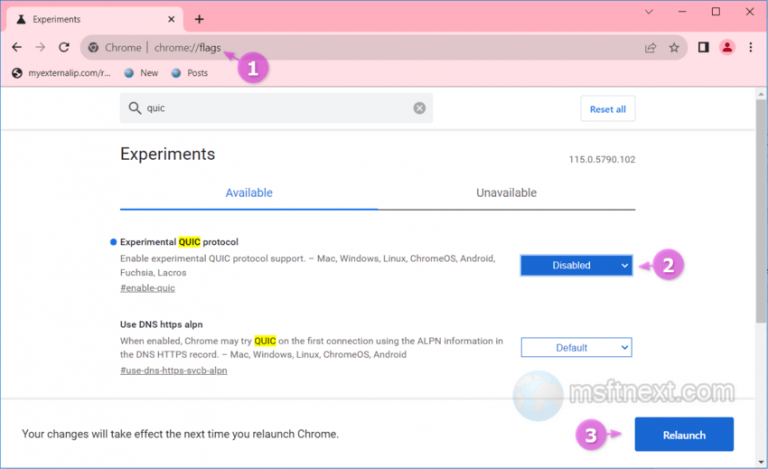Open the #enable-quic anchor link

(147, 288)
